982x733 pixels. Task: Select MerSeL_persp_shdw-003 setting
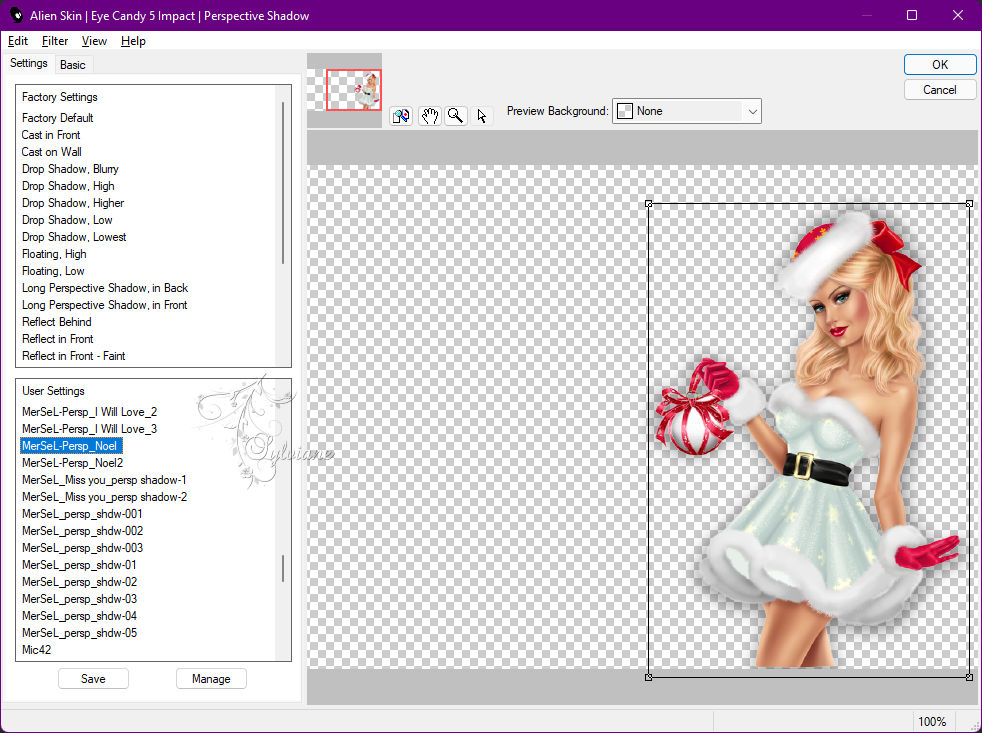pos(82,548)
